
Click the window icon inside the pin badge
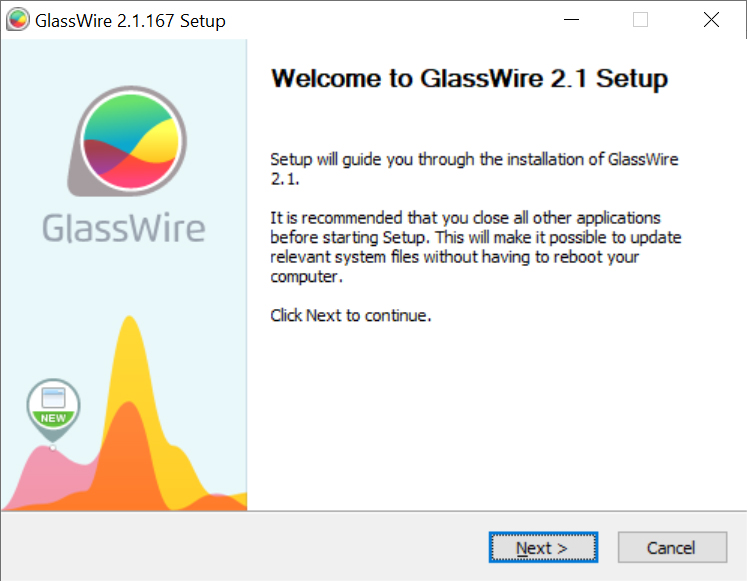click(53, 398)
